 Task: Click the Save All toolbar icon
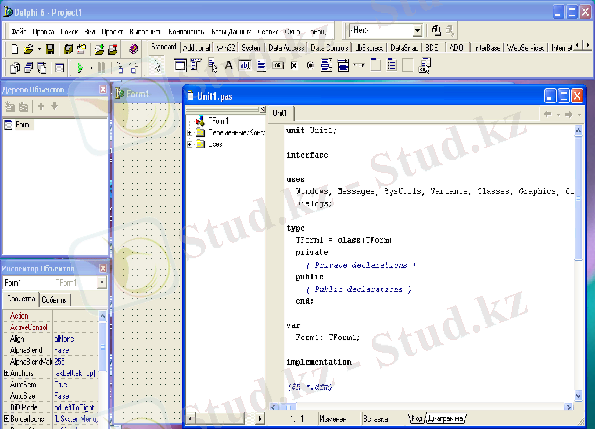click(68, 49)
